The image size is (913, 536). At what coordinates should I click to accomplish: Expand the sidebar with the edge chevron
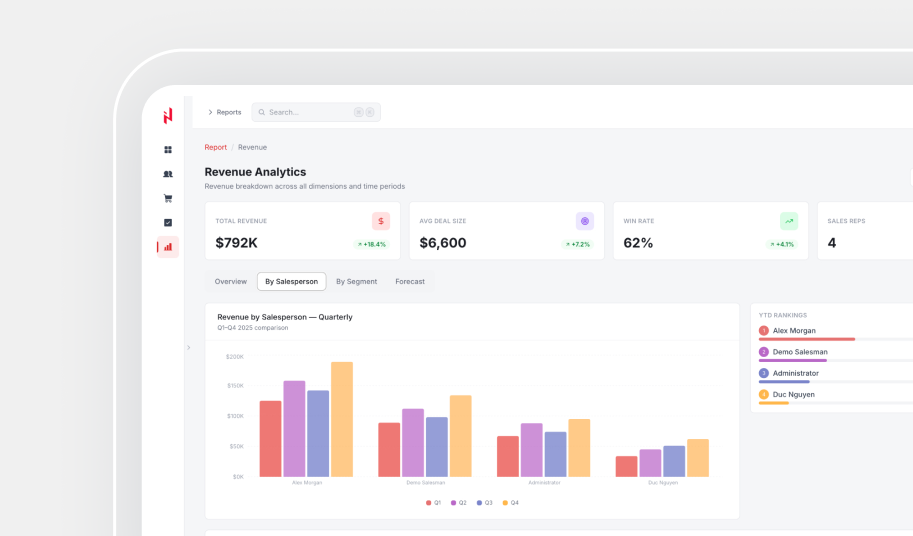coord(189,347)
